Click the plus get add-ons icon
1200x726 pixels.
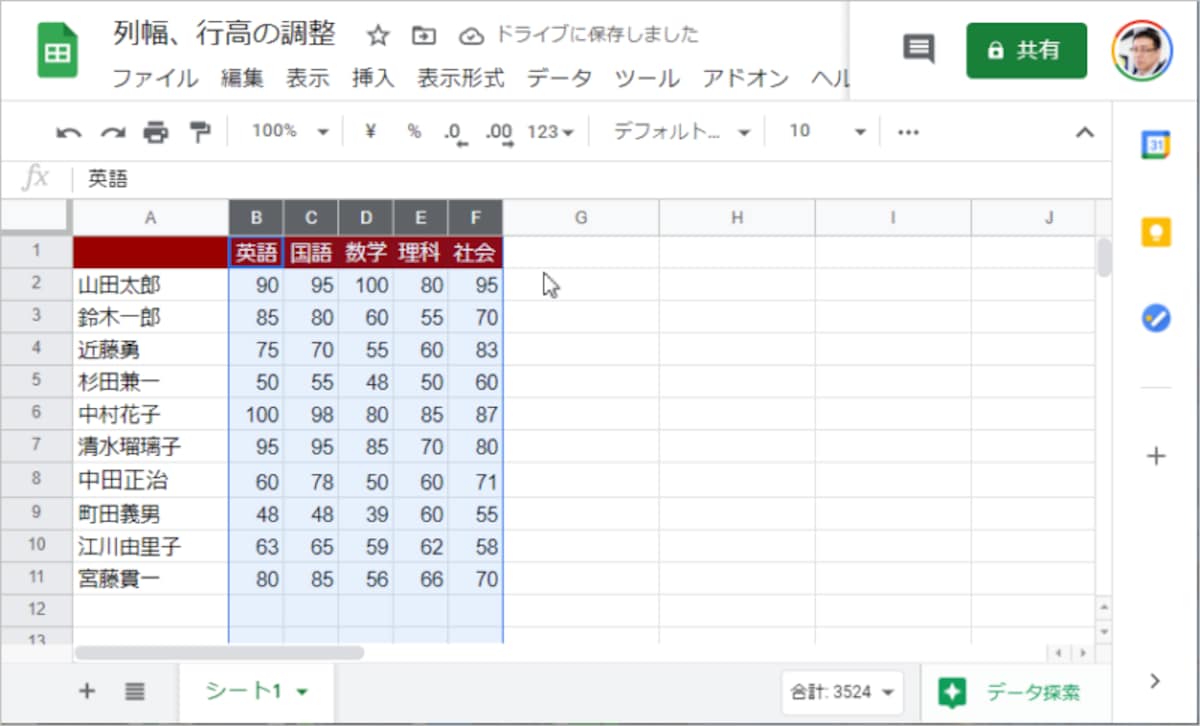click(1156, 457)
